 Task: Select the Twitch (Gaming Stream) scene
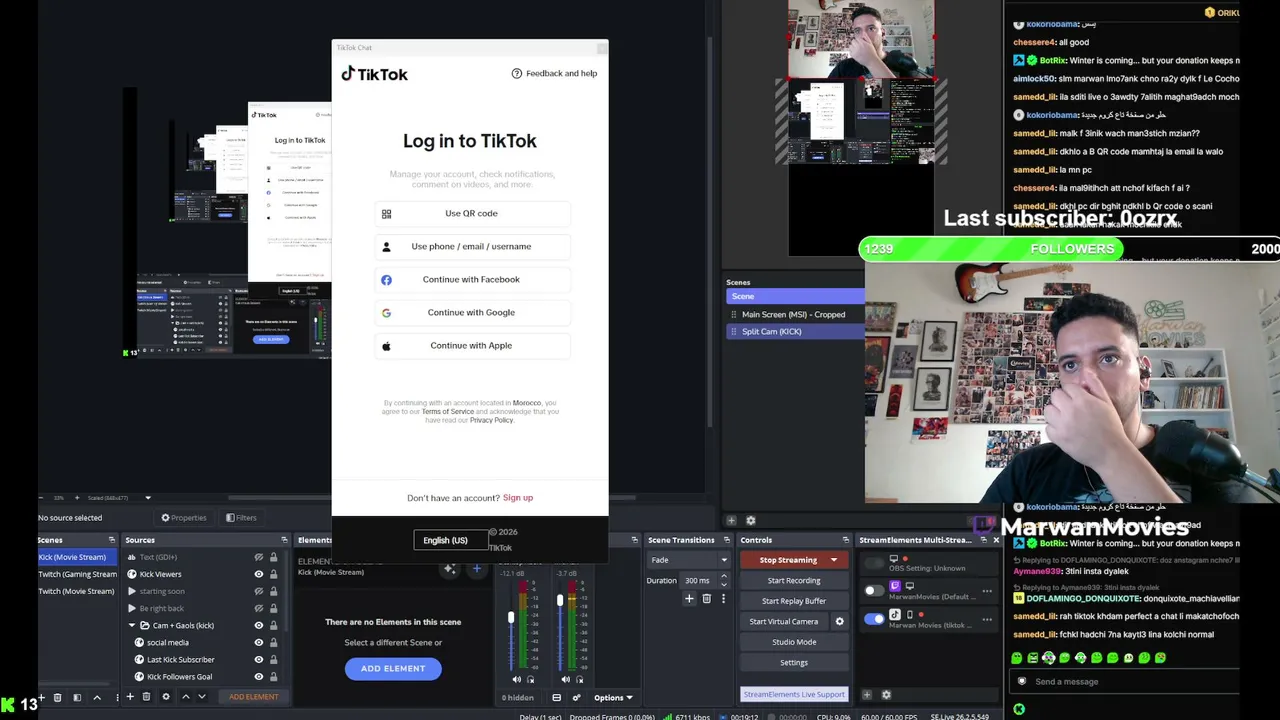[x=77, y=574]
